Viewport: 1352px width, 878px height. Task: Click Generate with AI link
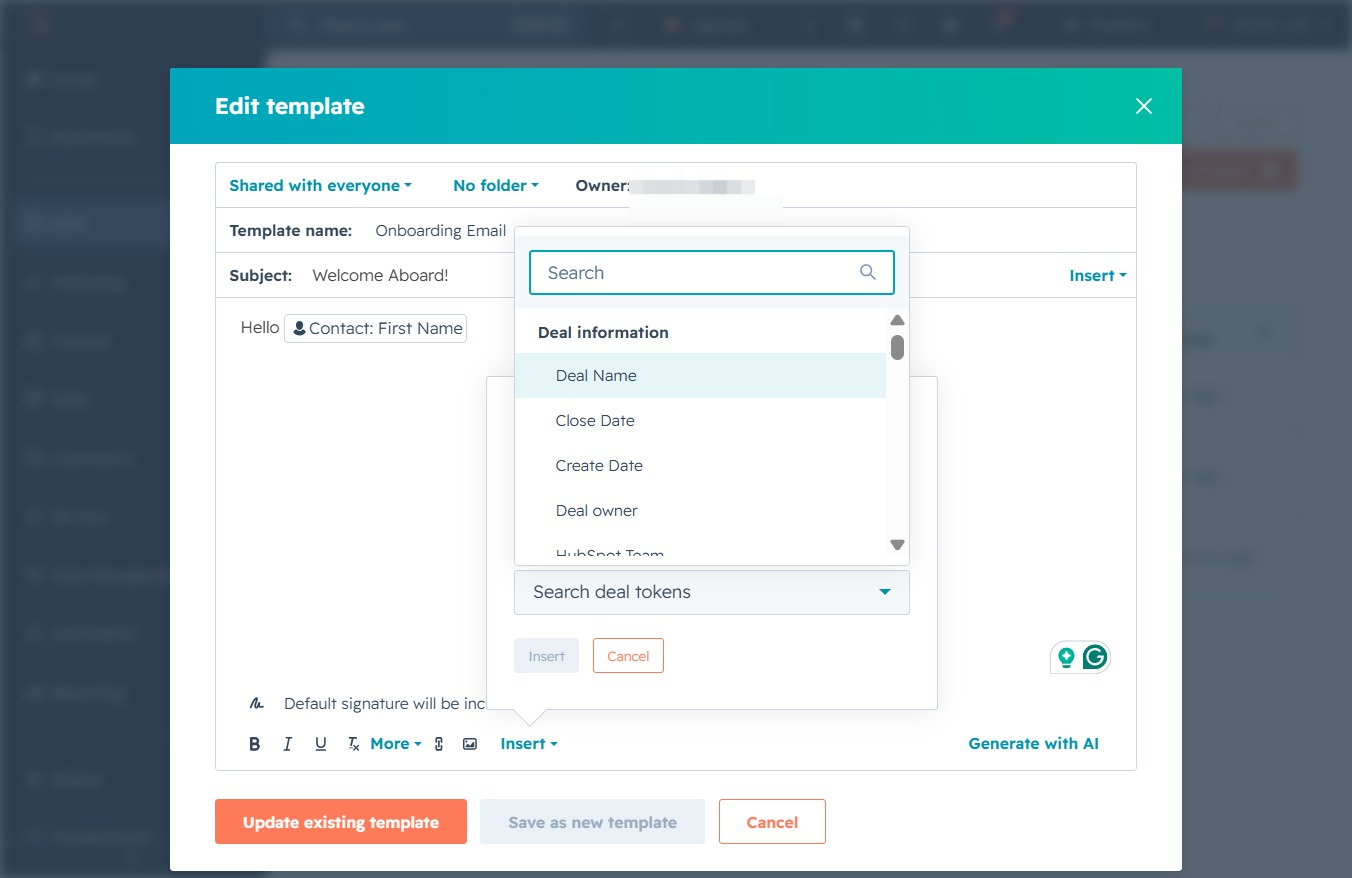[1034, 744]
